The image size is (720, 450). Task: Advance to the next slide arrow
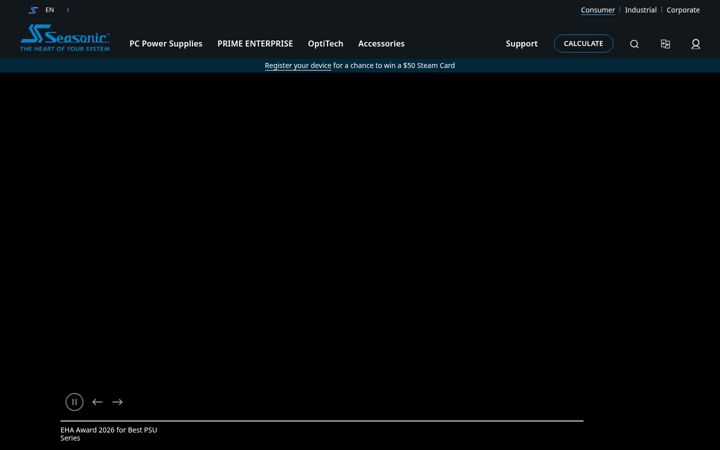pos(118,402)
